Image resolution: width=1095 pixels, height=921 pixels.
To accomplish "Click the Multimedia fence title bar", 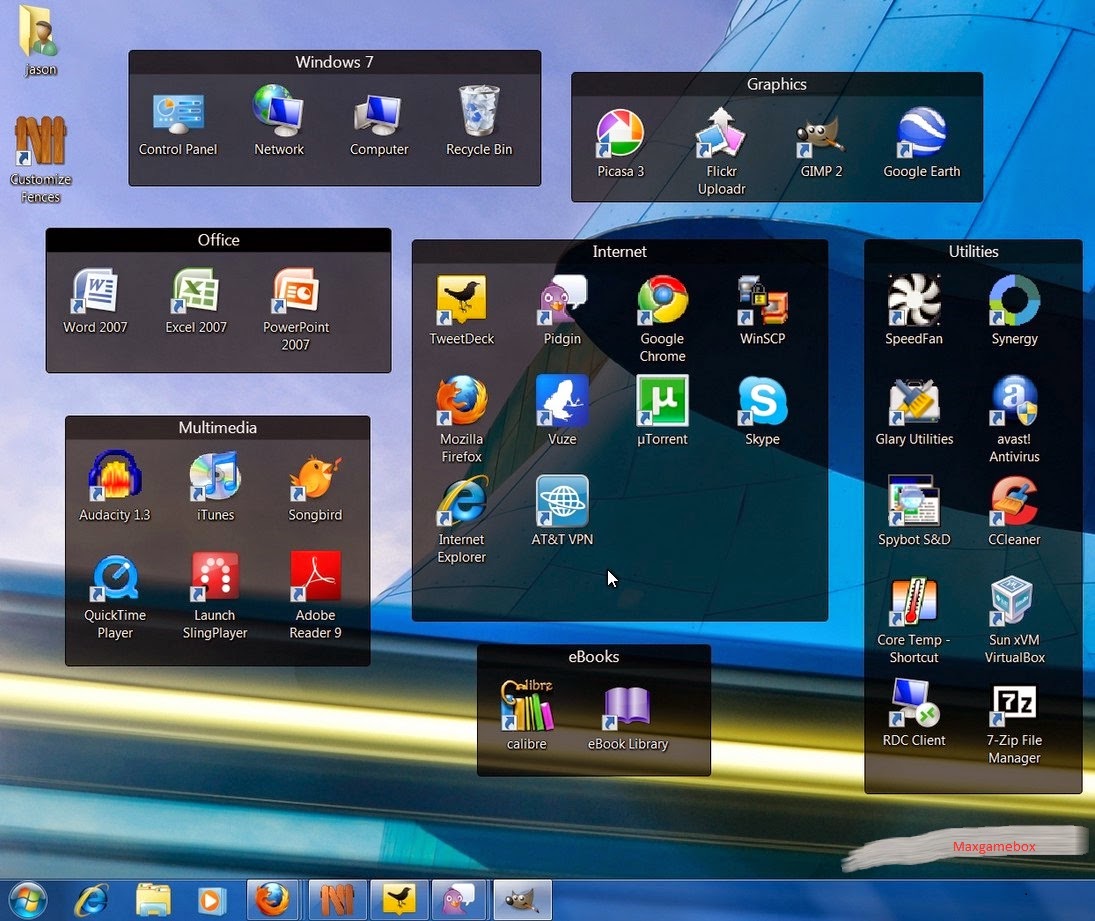I will [x=218, y=428].
